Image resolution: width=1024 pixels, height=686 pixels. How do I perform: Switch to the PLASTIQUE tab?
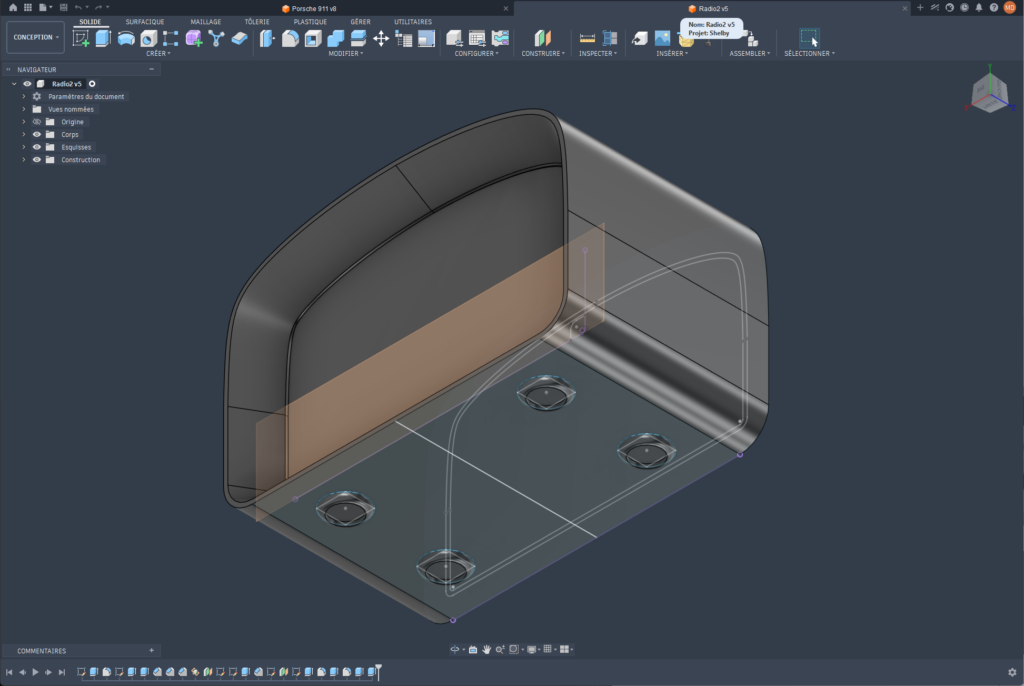tap(310, 22)
